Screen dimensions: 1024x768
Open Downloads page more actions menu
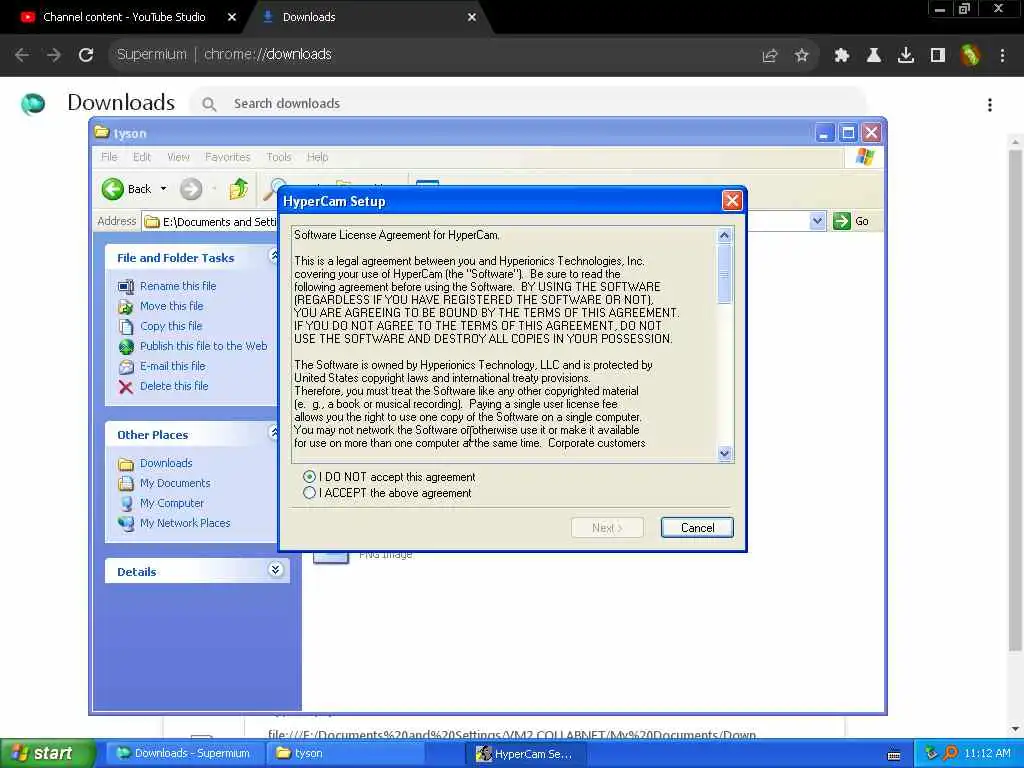point(990,104)
